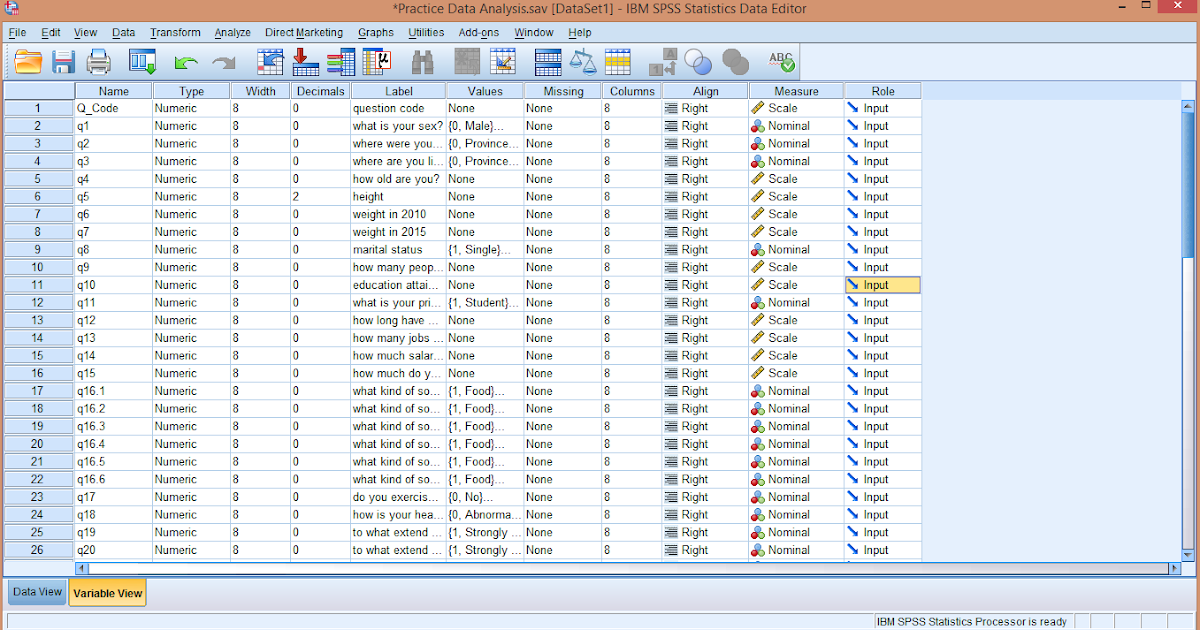The image size is (1200, 630).
Task: Click the Save this document toolbar icon
Action: pos(63,61)
